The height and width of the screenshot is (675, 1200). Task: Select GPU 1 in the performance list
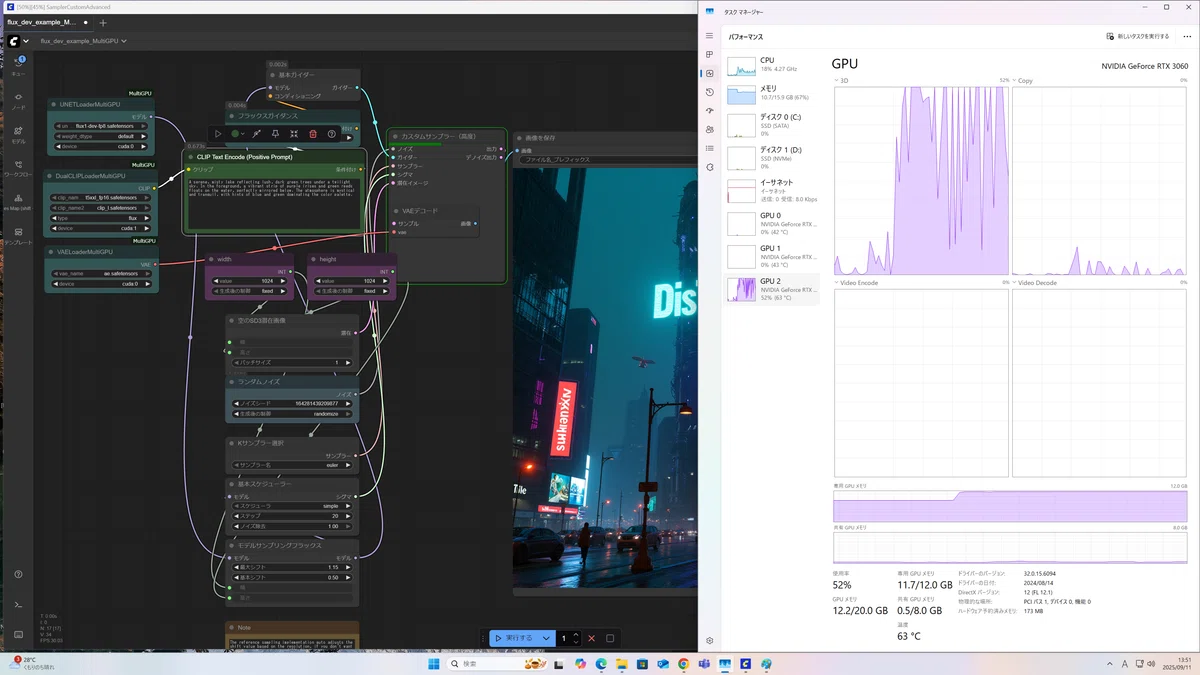772,256
